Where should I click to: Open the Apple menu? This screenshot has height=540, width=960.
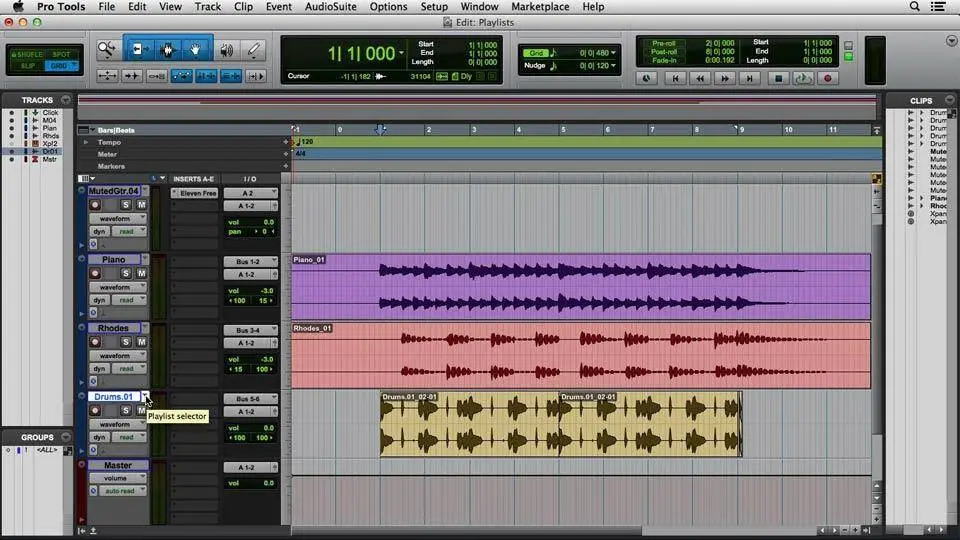point(18,7)
